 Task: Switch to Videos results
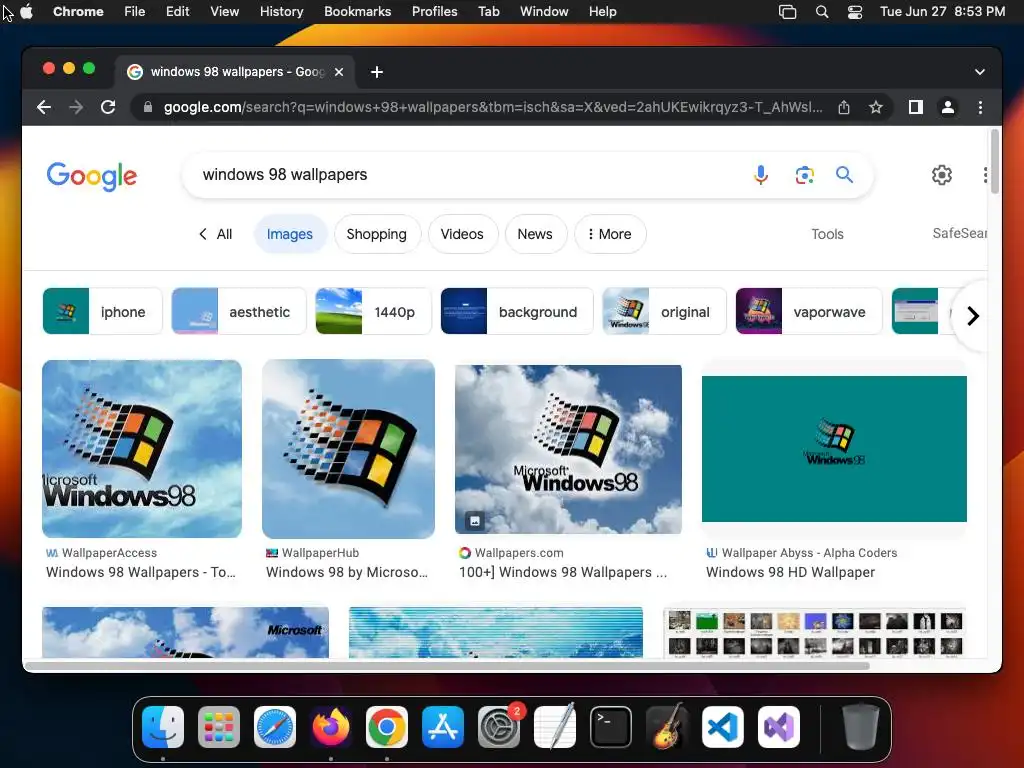tap(462, 234)
